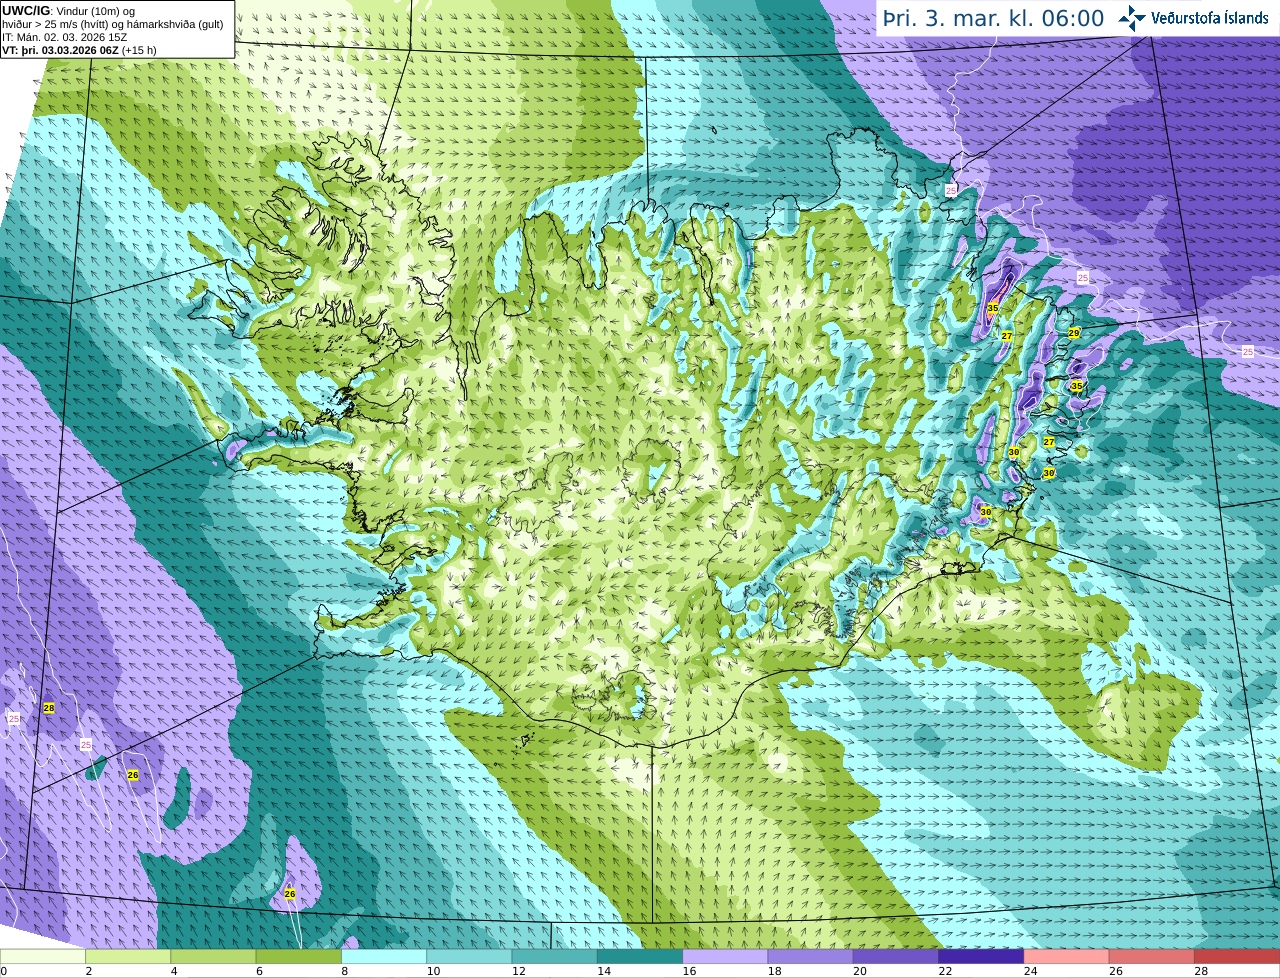Screen dimensions: 1280x978
Task: Click the yellow '28' max gust label
Action: pyautogui.click(x=49, y=708)
